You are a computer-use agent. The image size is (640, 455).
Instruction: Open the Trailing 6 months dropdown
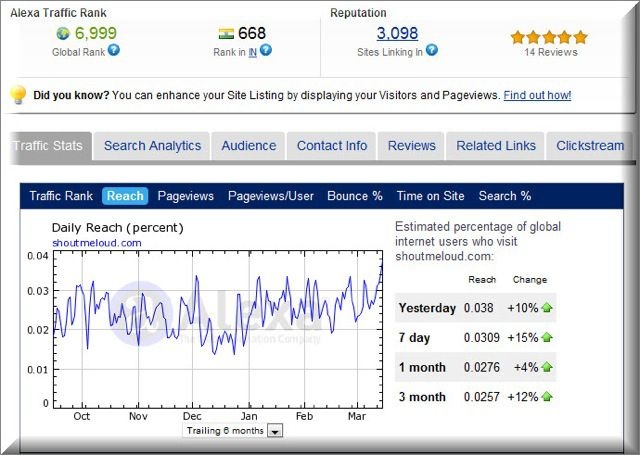(x=275, y=430)
